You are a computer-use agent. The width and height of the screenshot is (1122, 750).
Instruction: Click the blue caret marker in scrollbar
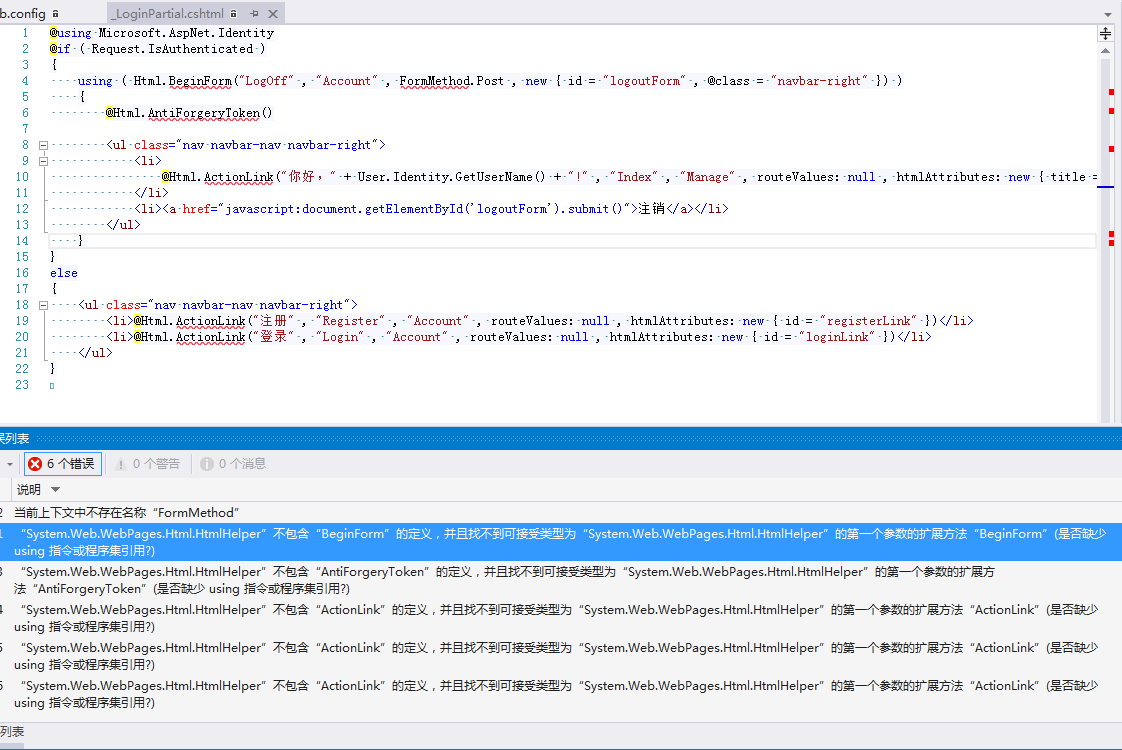click(1106, 187)
